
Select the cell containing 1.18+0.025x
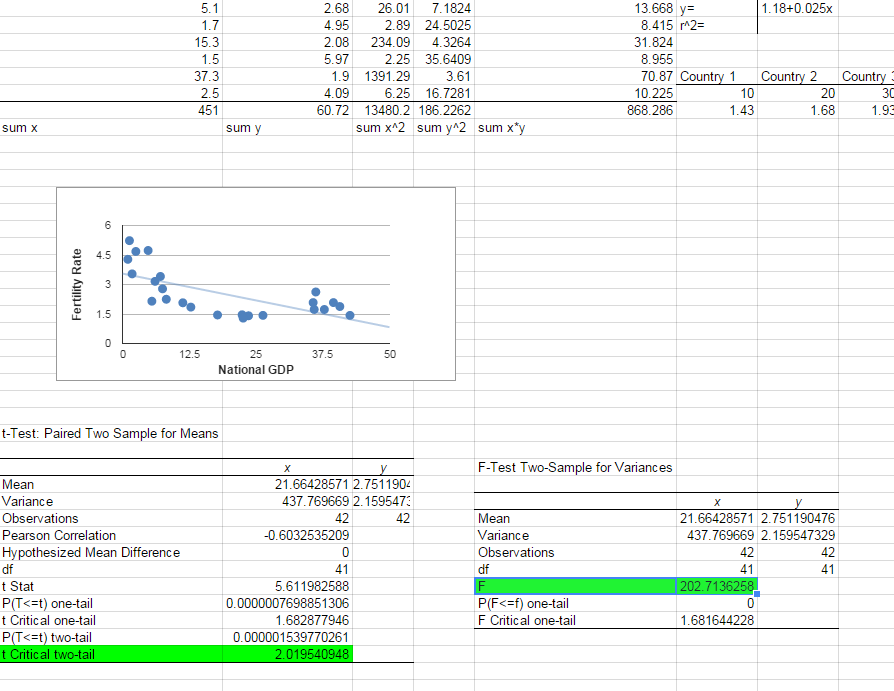[x=797, y=8]
